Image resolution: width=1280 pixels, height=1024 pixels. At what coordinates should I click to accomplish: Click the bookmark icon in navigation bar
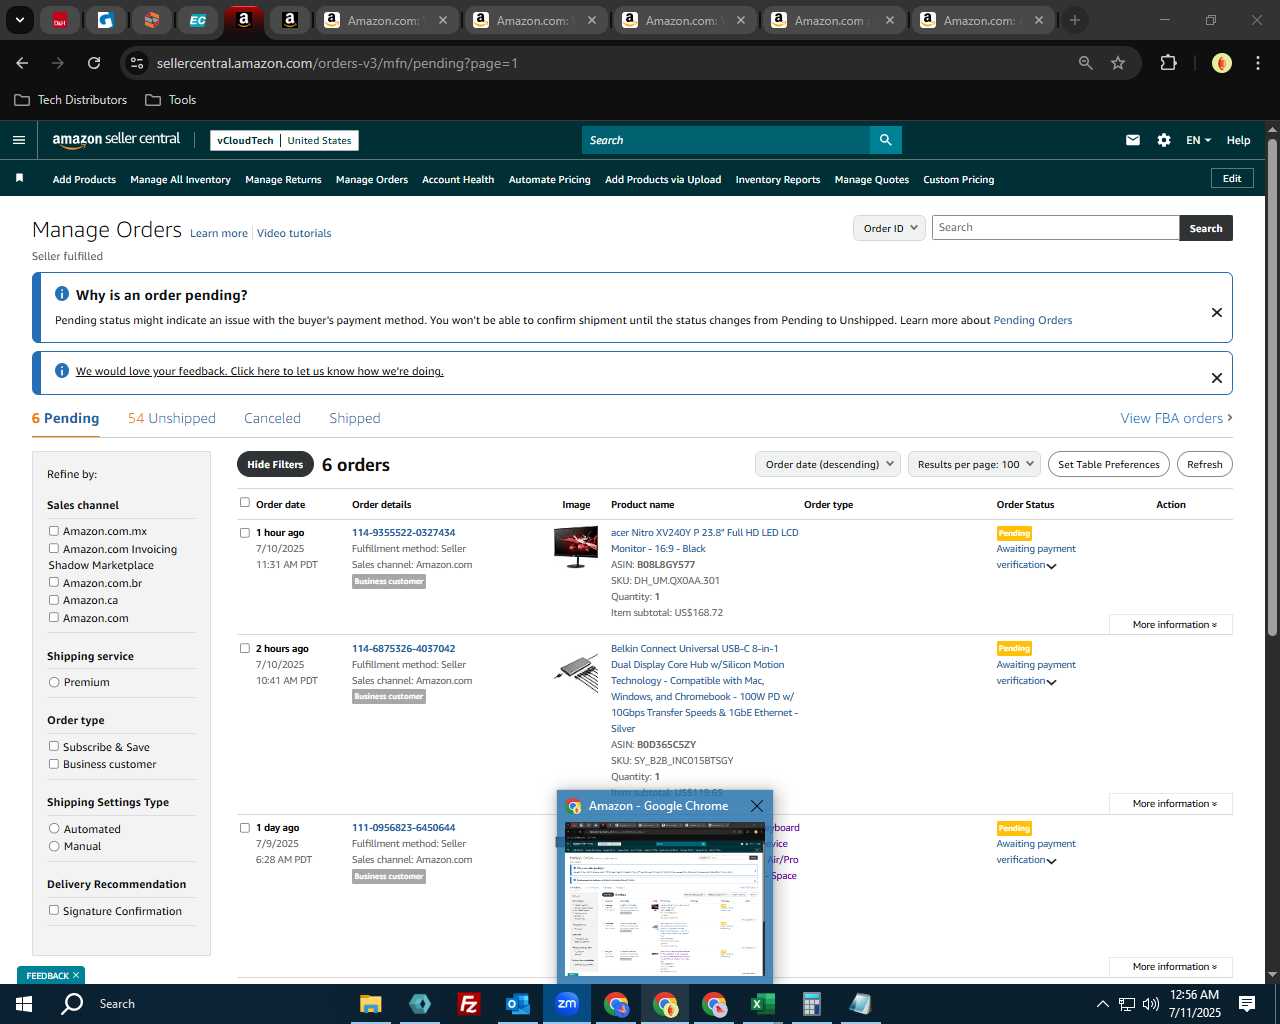coord(19,178)
